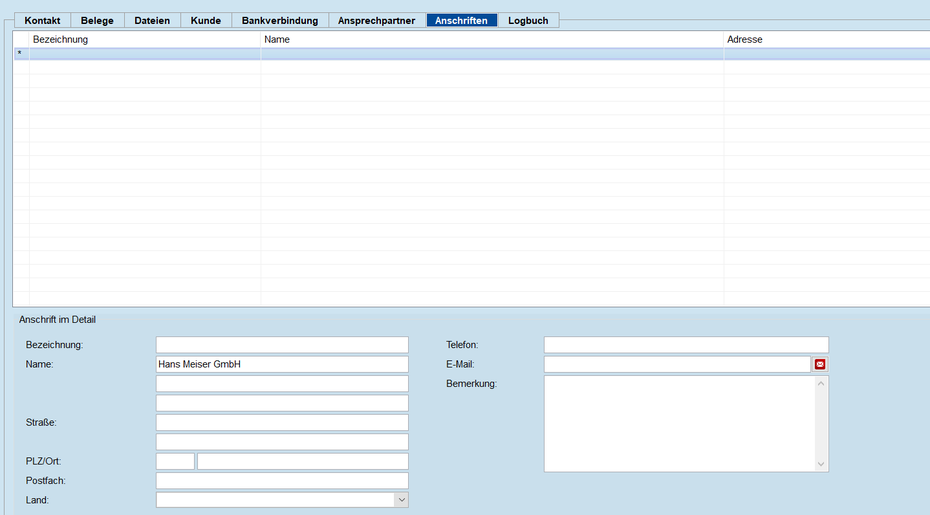Click the empty Name cell in new row
Image resolution: width=930 pixels, height=515 pixels.
tap(492, 54)
